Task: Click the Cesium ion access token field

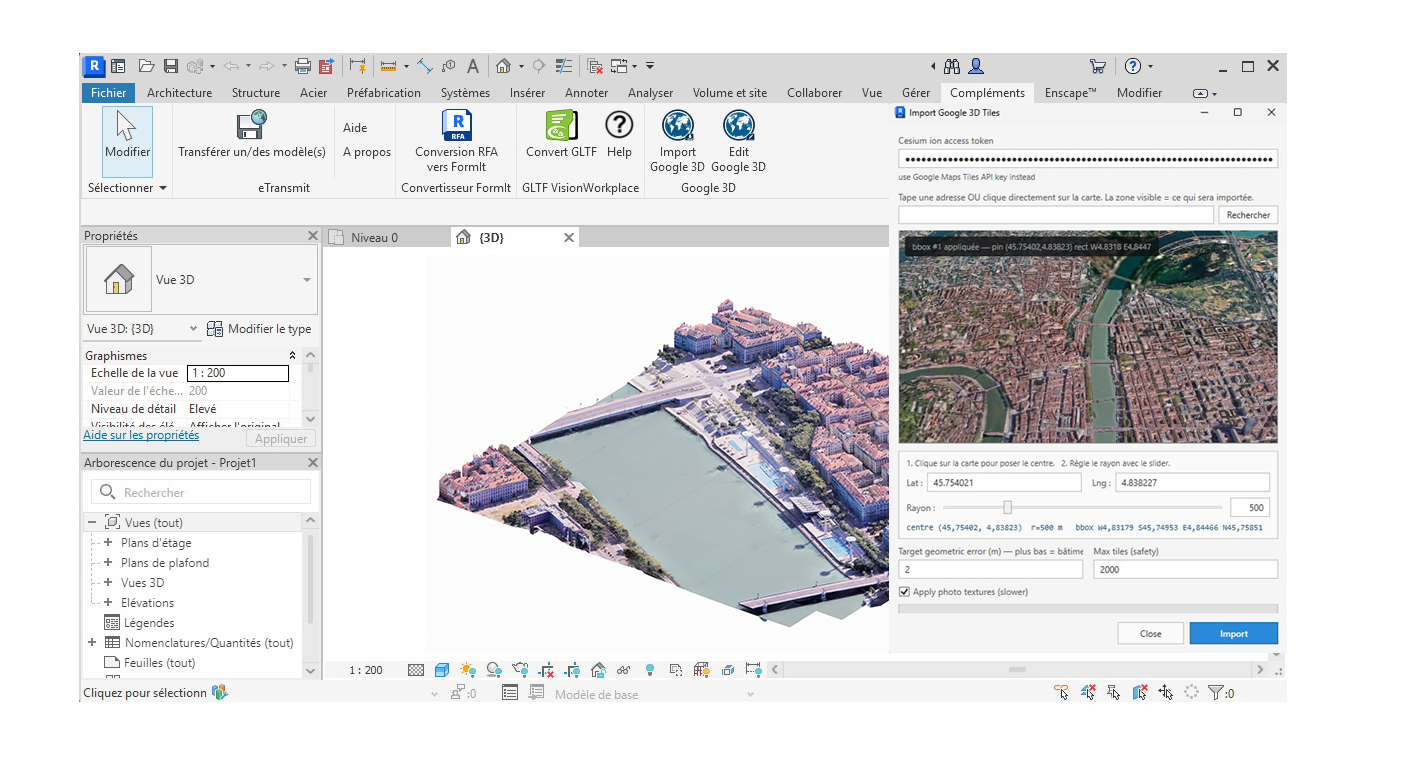Action: pos(1088,159)
